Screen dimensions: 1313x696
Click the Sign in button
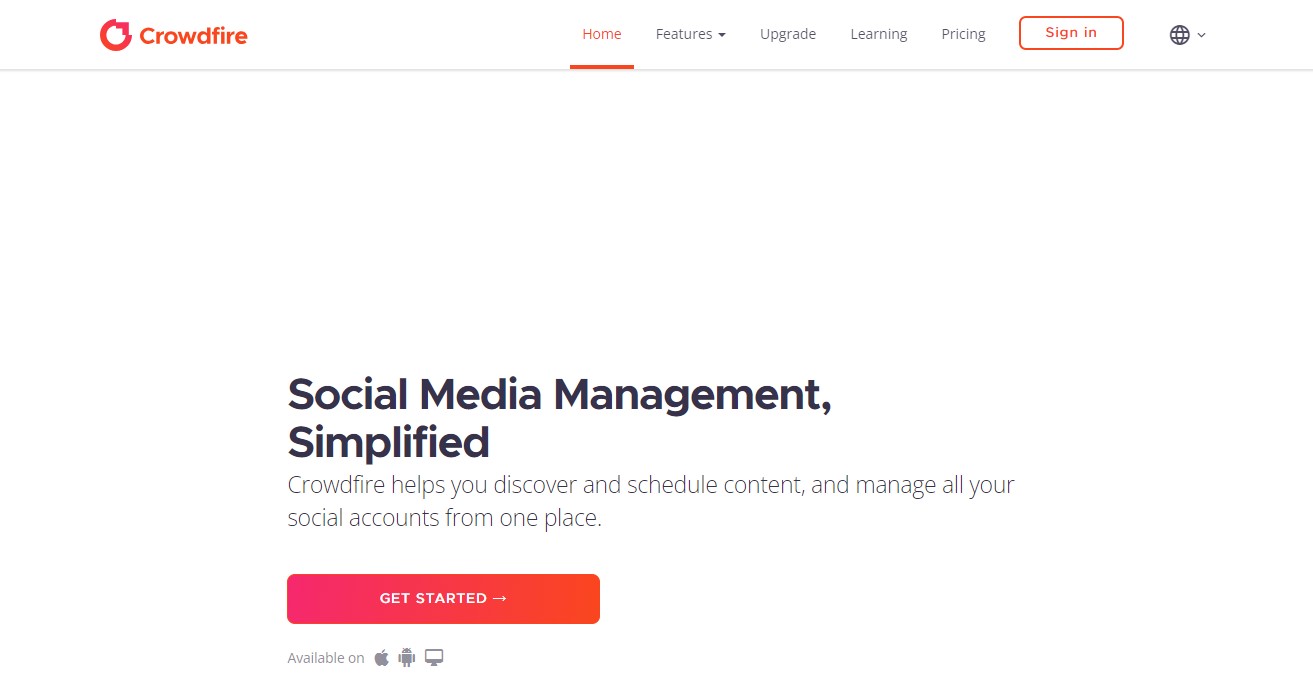click(1071, 33)
